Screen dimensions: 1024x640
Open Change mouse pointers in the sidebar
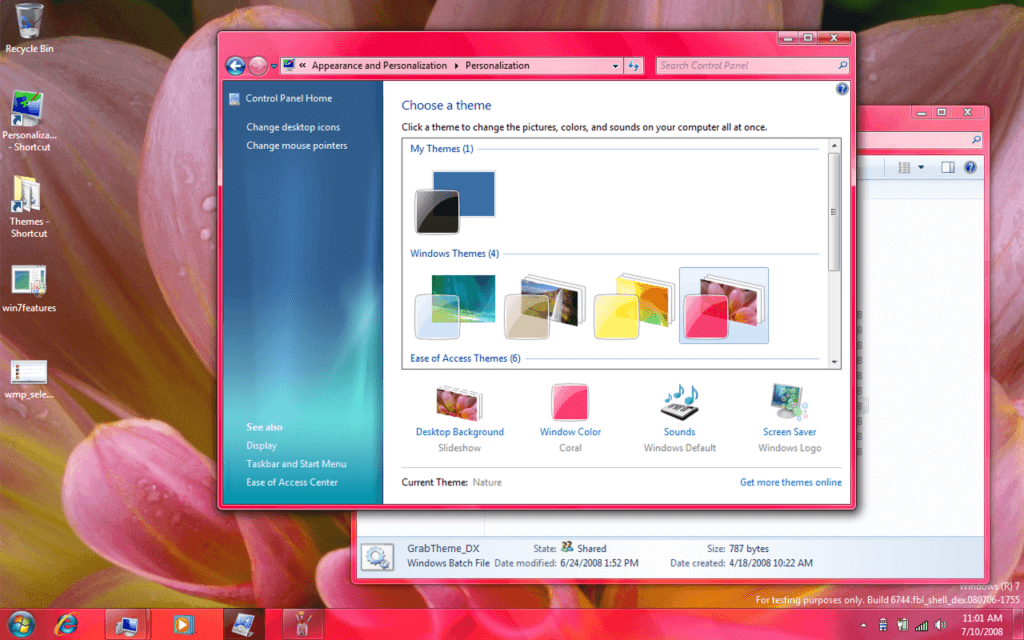[x=297, y=145]
